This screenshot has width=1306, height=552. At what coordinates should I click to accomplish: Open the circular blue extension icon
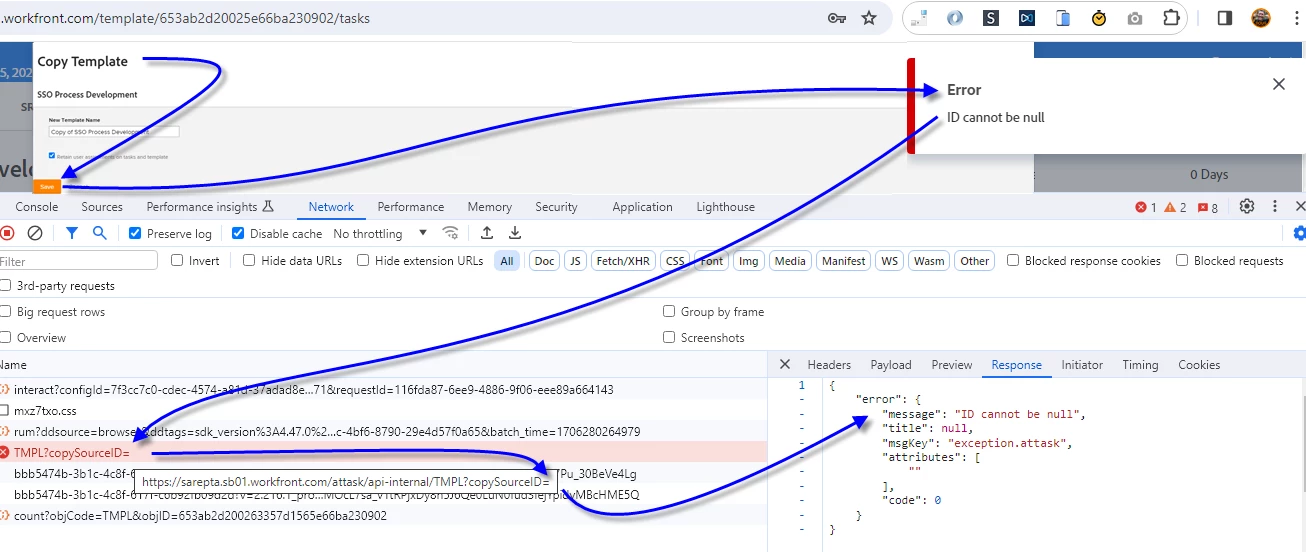[955, 18]
